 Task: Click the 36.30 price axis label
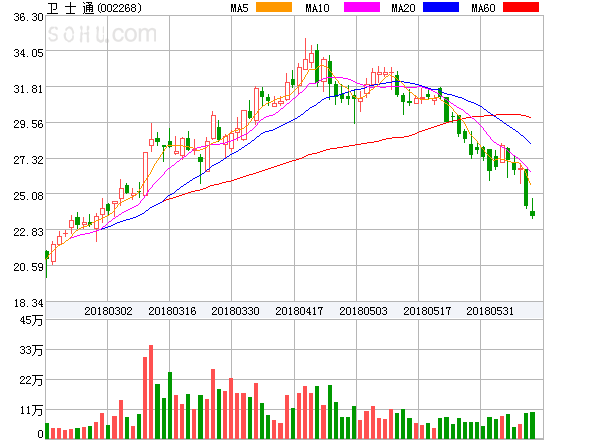point(29,17)
